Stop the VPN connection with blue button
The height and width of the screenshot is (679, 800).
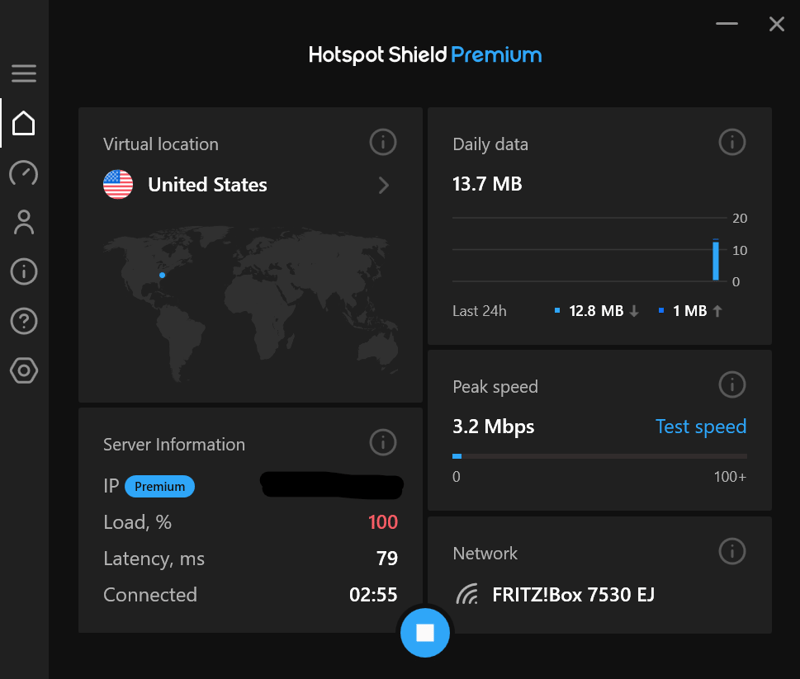(x=425, y=633)
